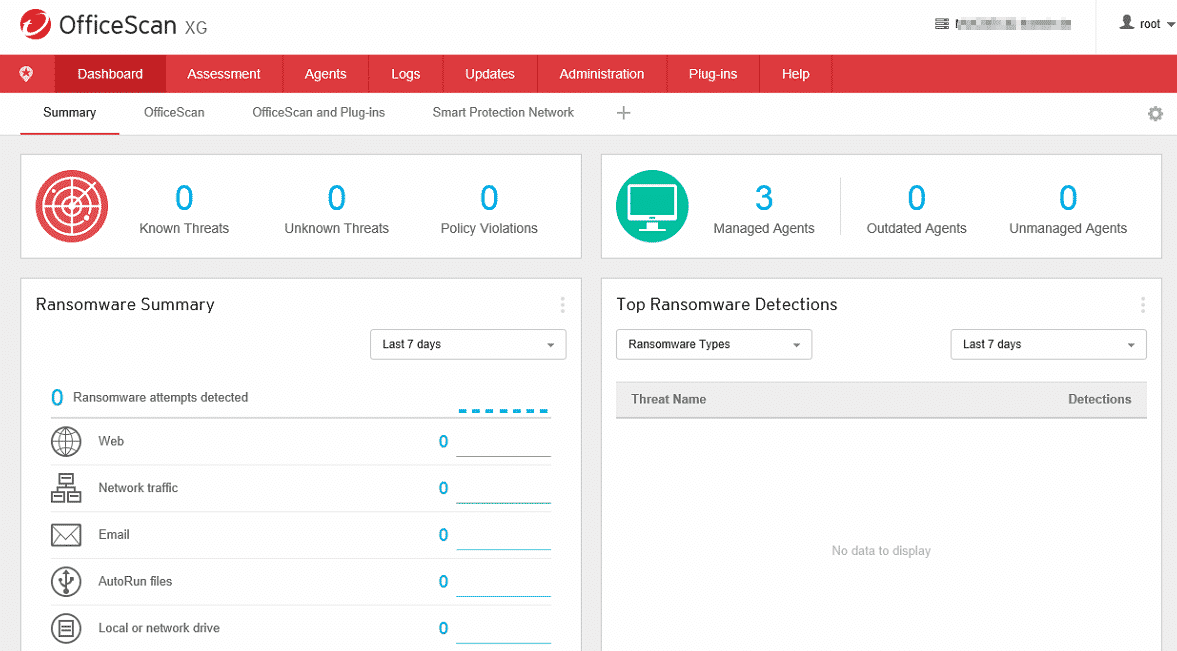Click the Policy Violations count
This screenshot has width=1177, height=651.
click(x=489, y=198)
